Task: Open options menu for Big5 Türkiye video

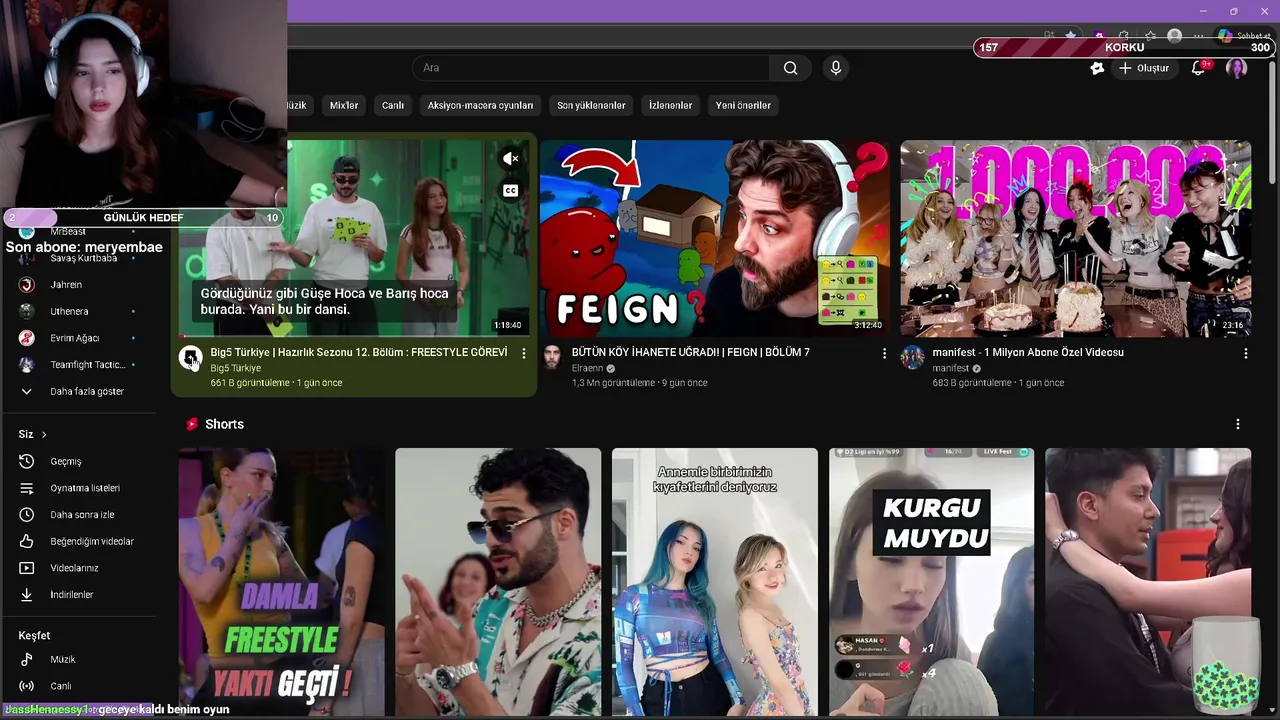Action: pyautogui.click(x=523, y=353)
